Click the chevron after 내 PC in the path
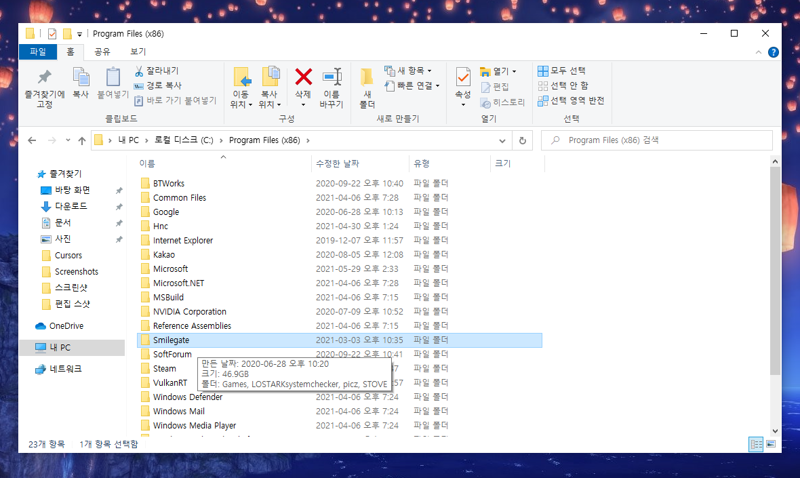 [x=146, y=140]
